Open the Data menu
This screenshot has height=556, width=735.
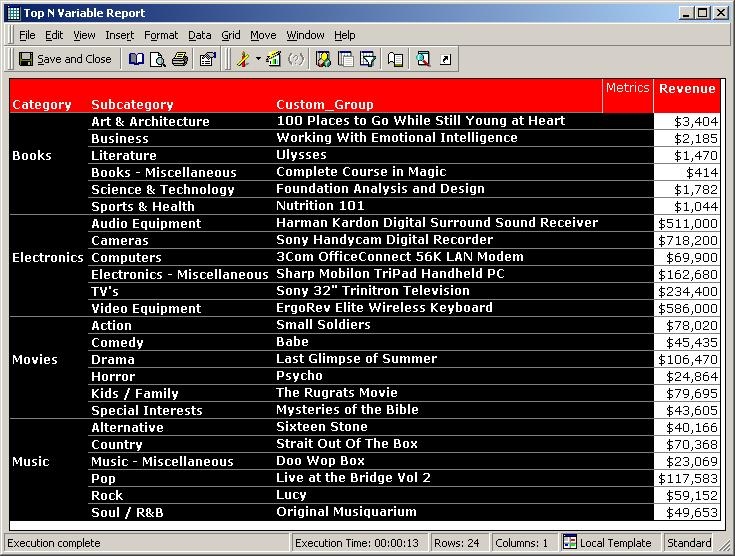[x=199, y=35]
